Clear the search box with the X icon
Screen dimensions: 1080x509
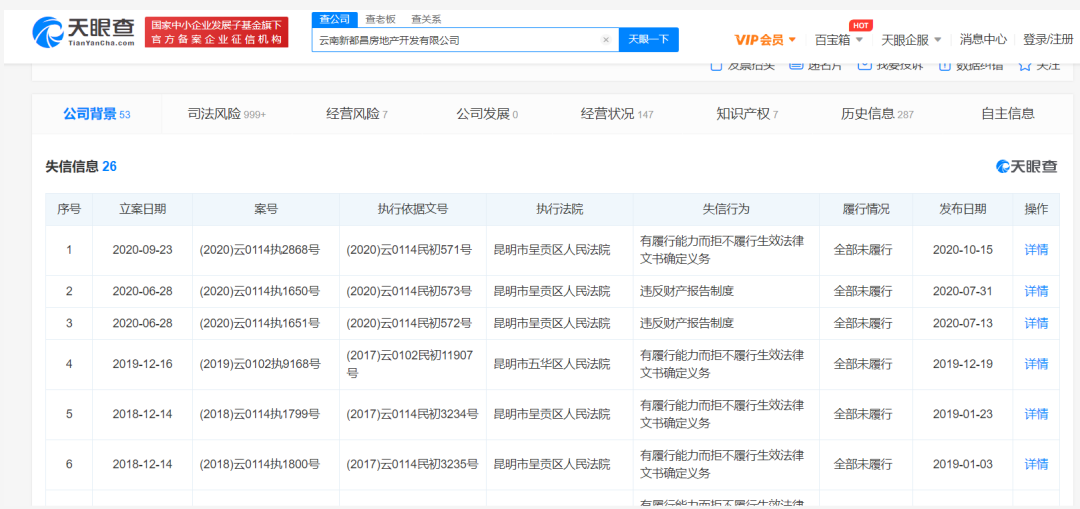(606, 40)
